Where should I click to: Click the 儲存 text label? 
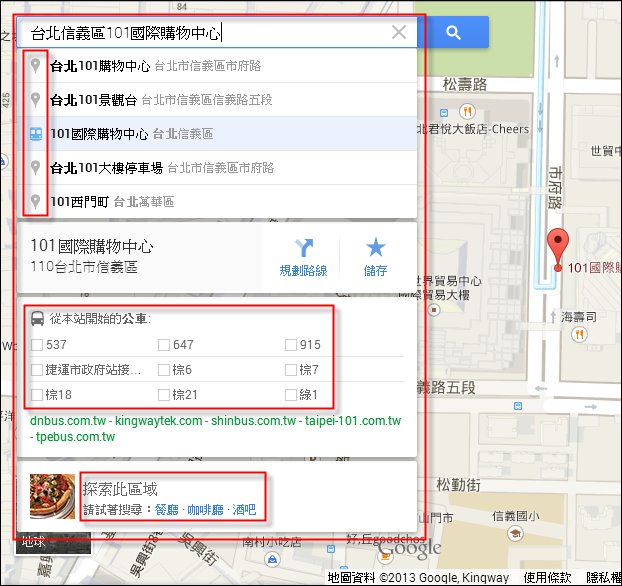click(x=375, y=271)
